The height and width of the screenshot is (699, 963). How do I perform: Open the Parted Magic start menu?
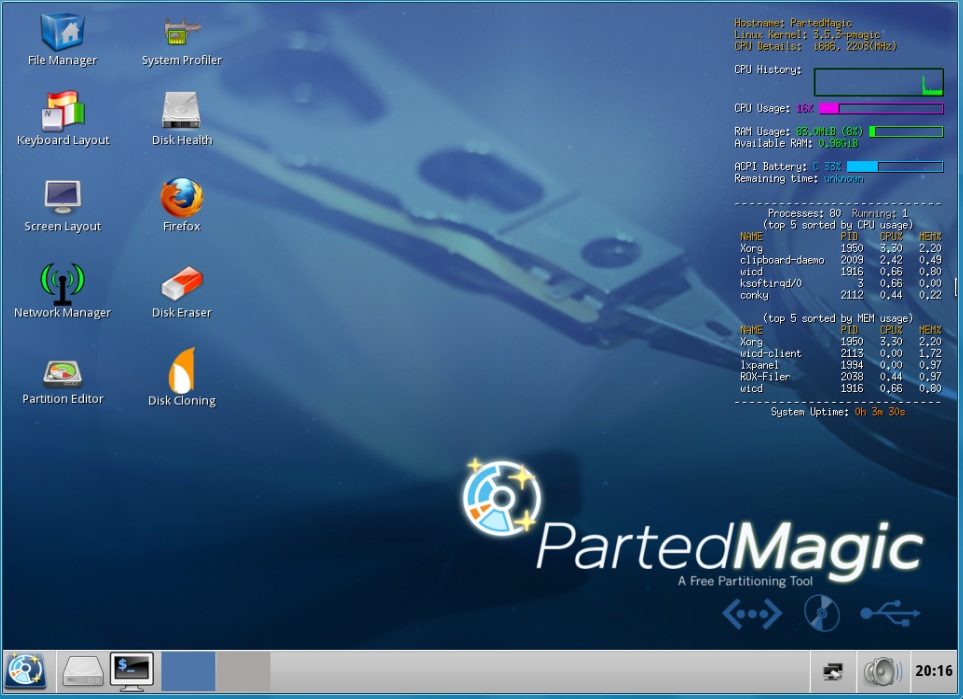(26, 671)
